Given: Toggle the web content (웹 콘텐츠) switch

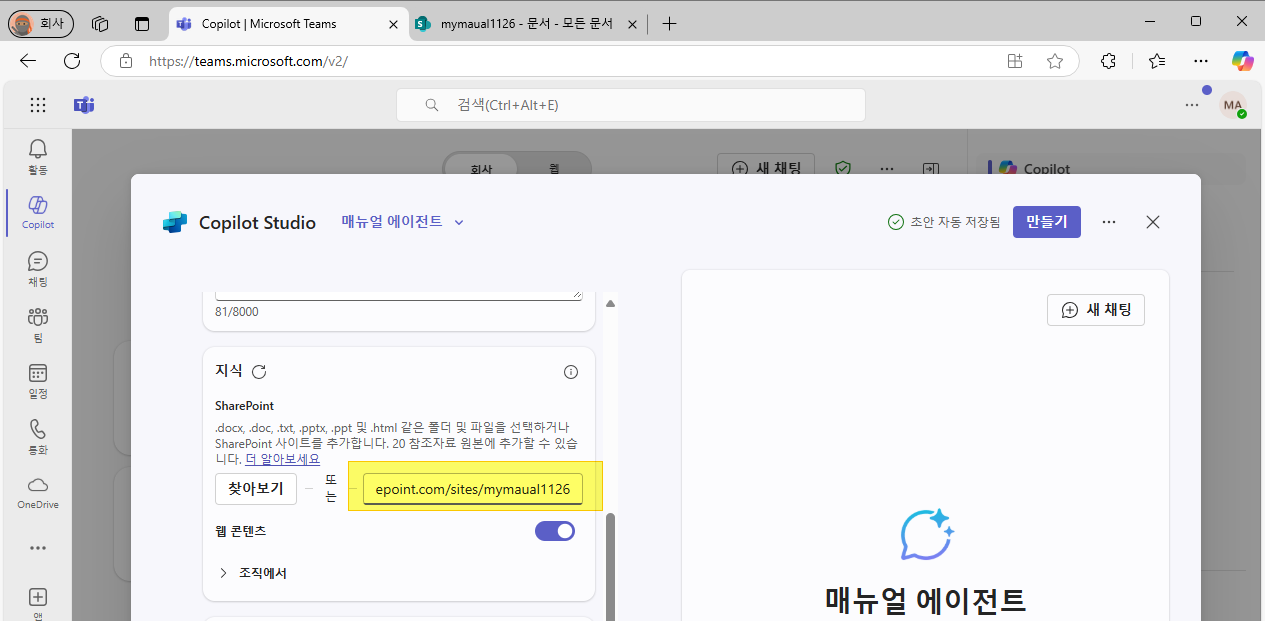Looking at the screenshot, I should click(x=555, y=531).
